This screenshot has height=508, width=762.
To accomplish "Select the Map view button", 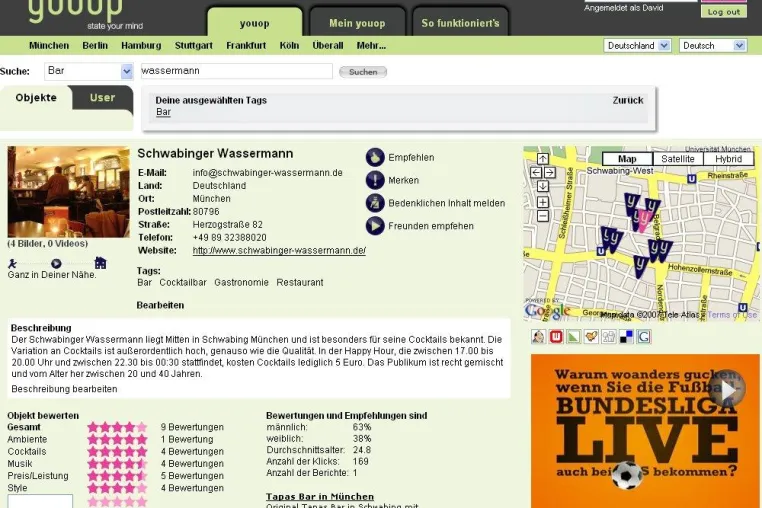I will 627,159.
